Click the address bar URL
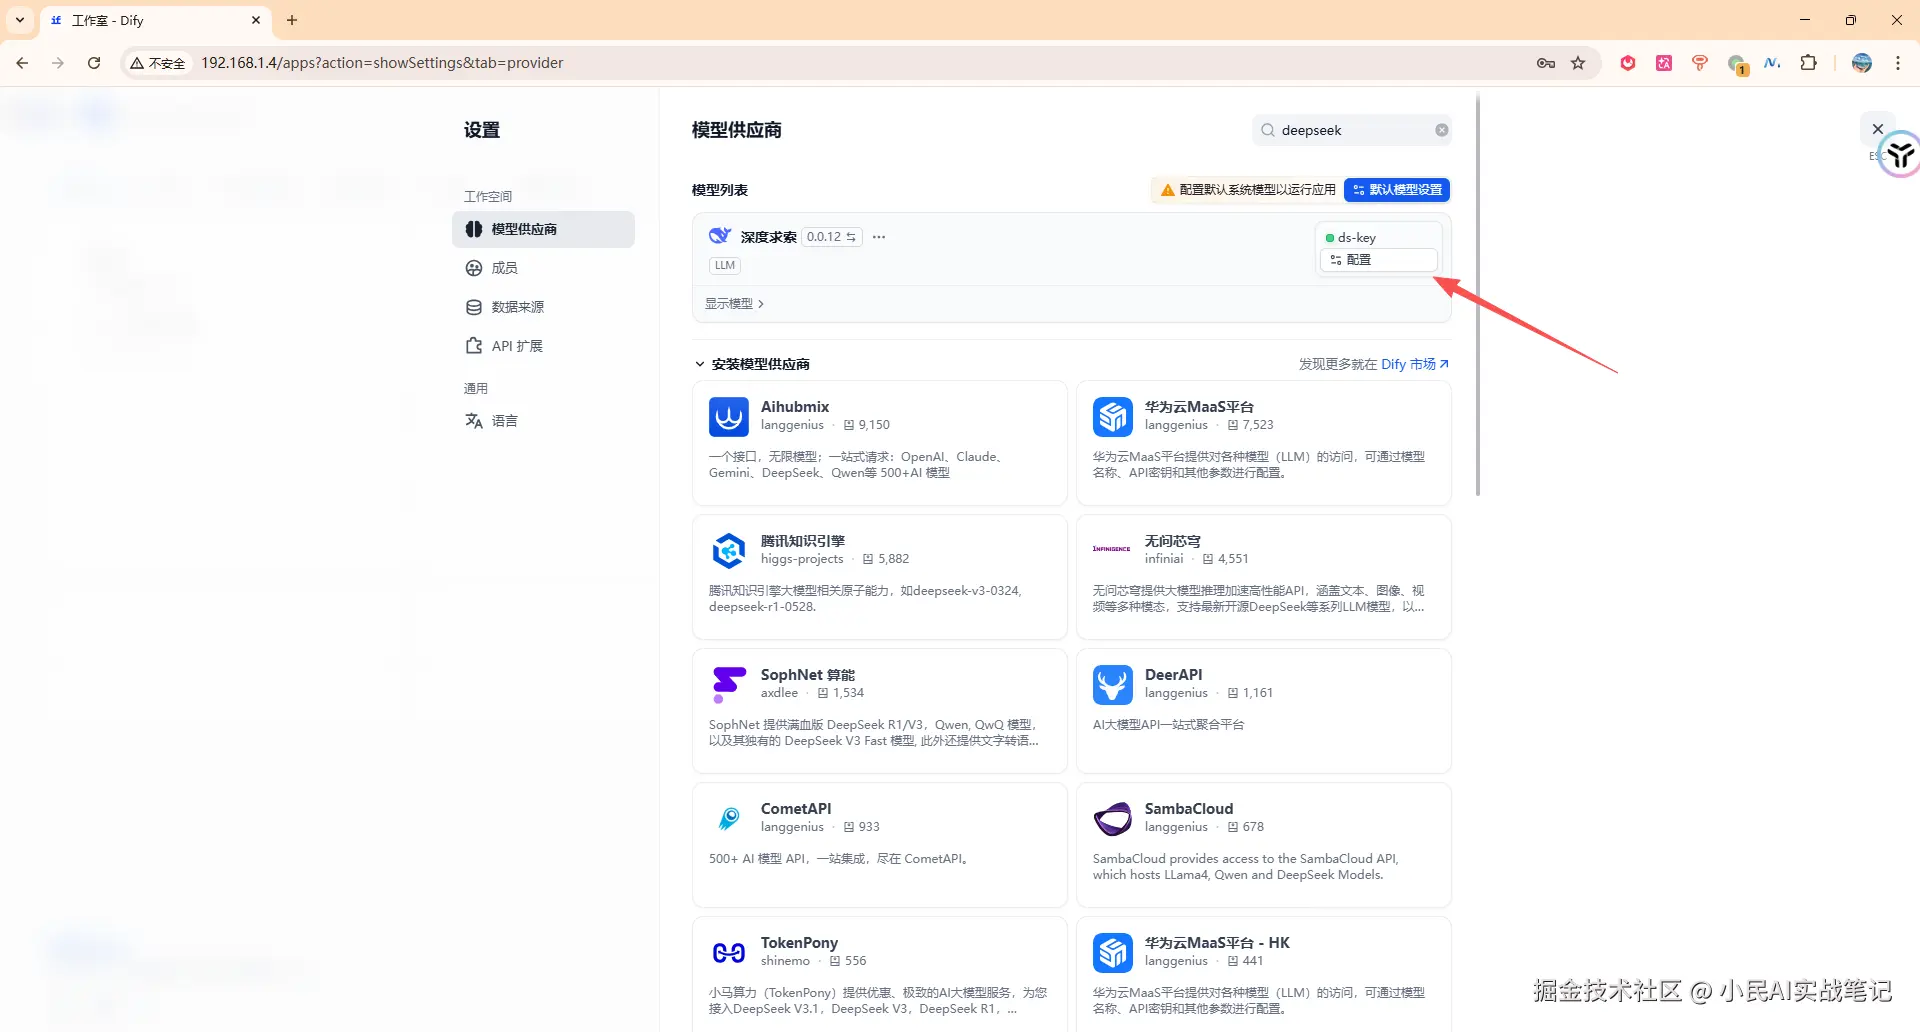This screenshot has height=1032, width=1920. [382, 63]
